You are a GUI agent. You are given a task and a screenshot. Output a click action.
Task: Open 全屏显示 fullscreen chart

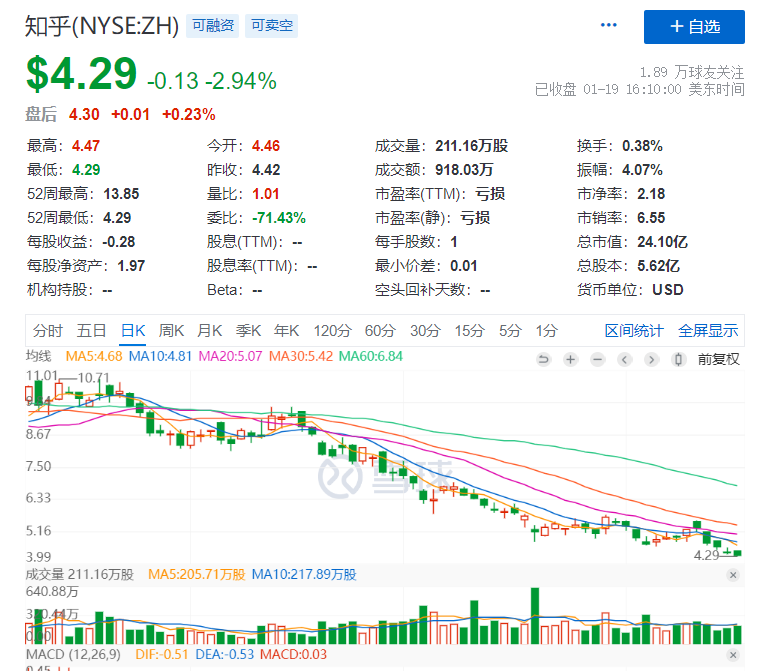pyautogui.click(x=708, y=331)
